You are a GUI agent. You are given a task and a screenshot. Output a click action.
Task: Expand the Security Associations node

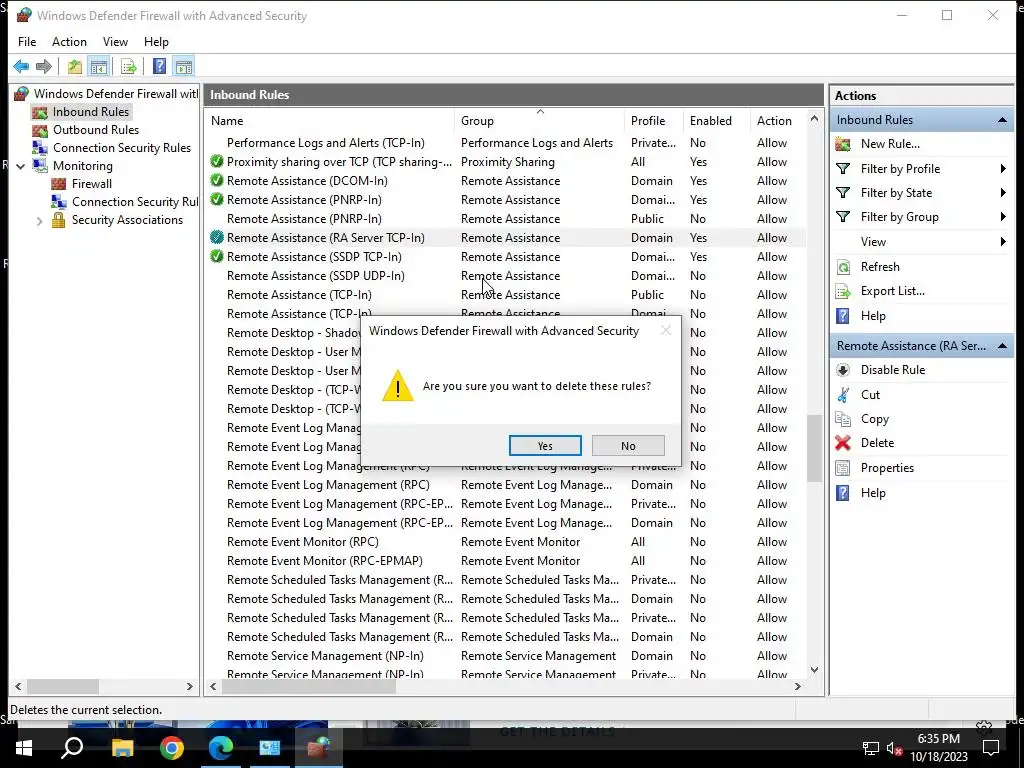point(39,221)
